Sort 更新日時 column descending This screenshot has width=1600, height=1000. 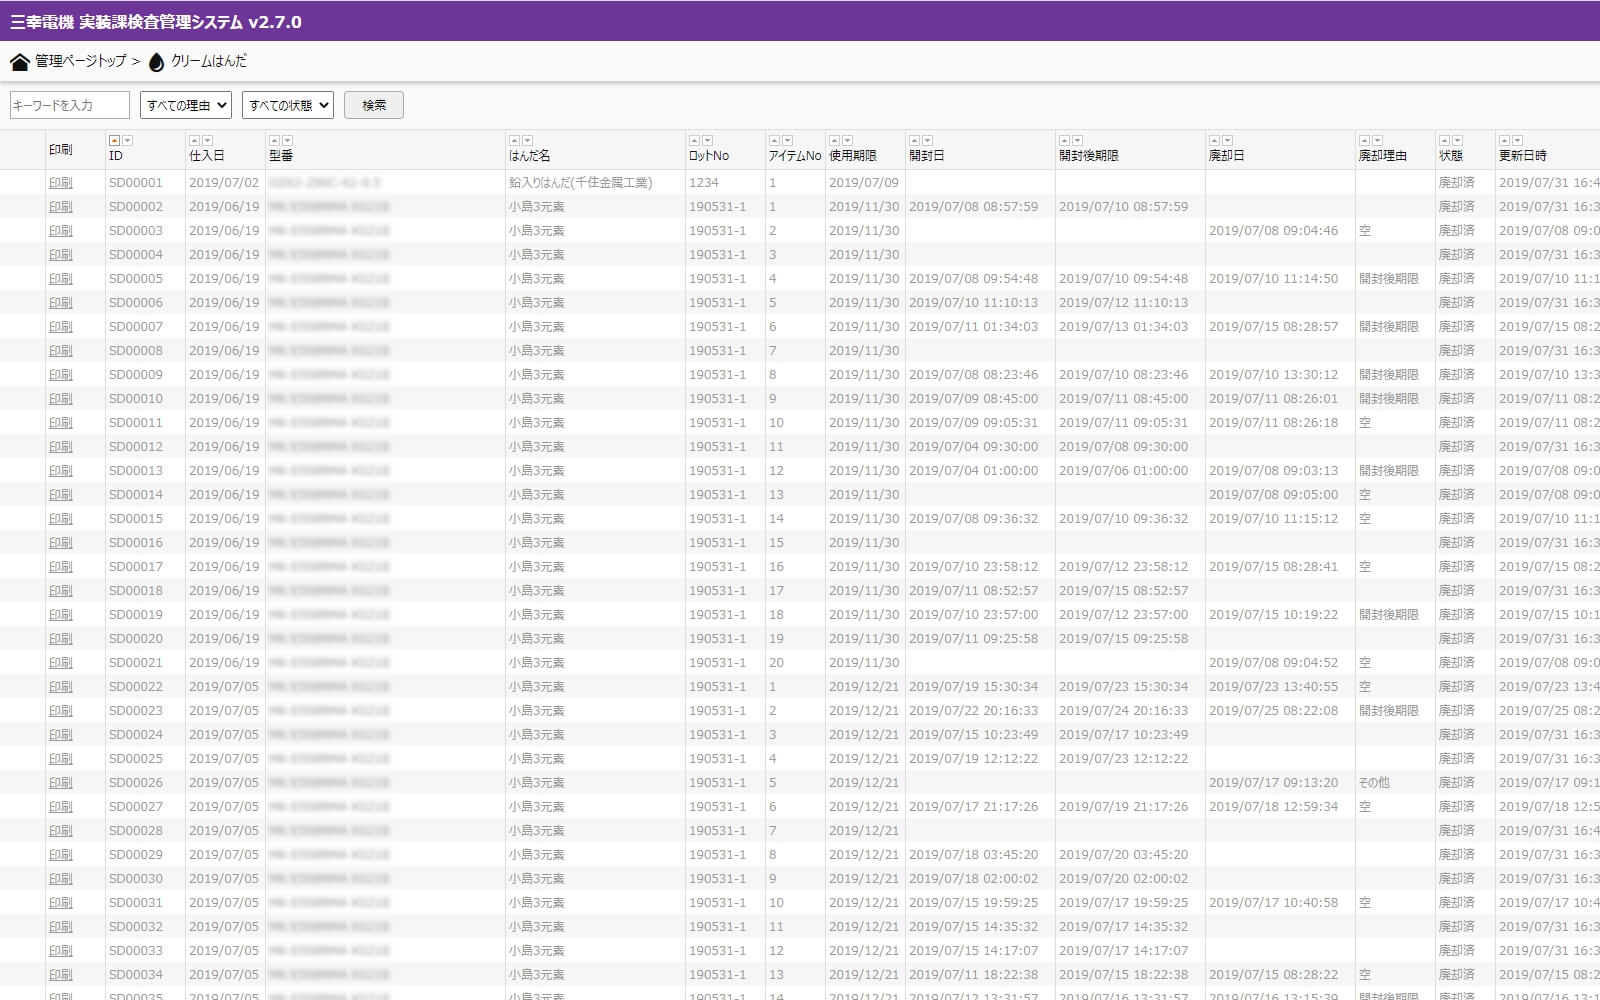[1517, 141]
